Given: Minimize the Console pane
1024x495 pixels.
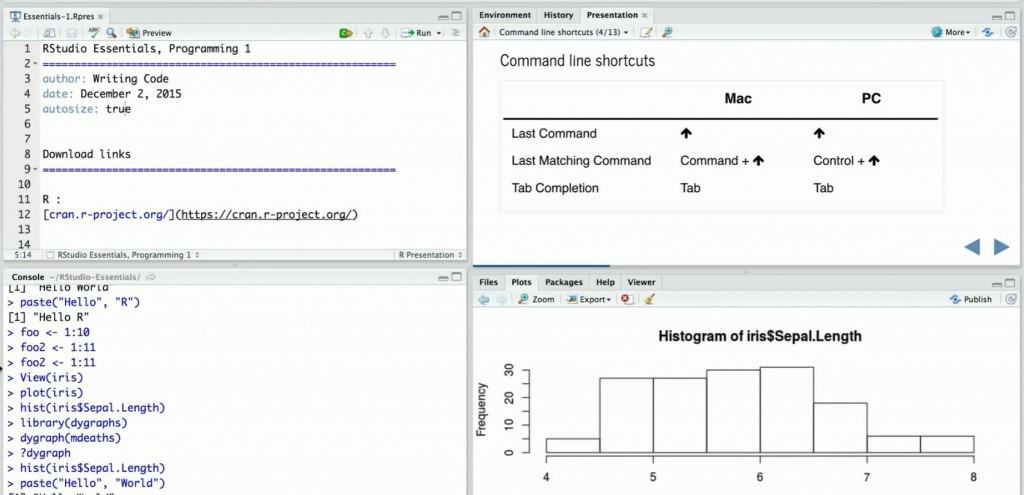Looking at the screenshot, I should [x=443, y=278].
